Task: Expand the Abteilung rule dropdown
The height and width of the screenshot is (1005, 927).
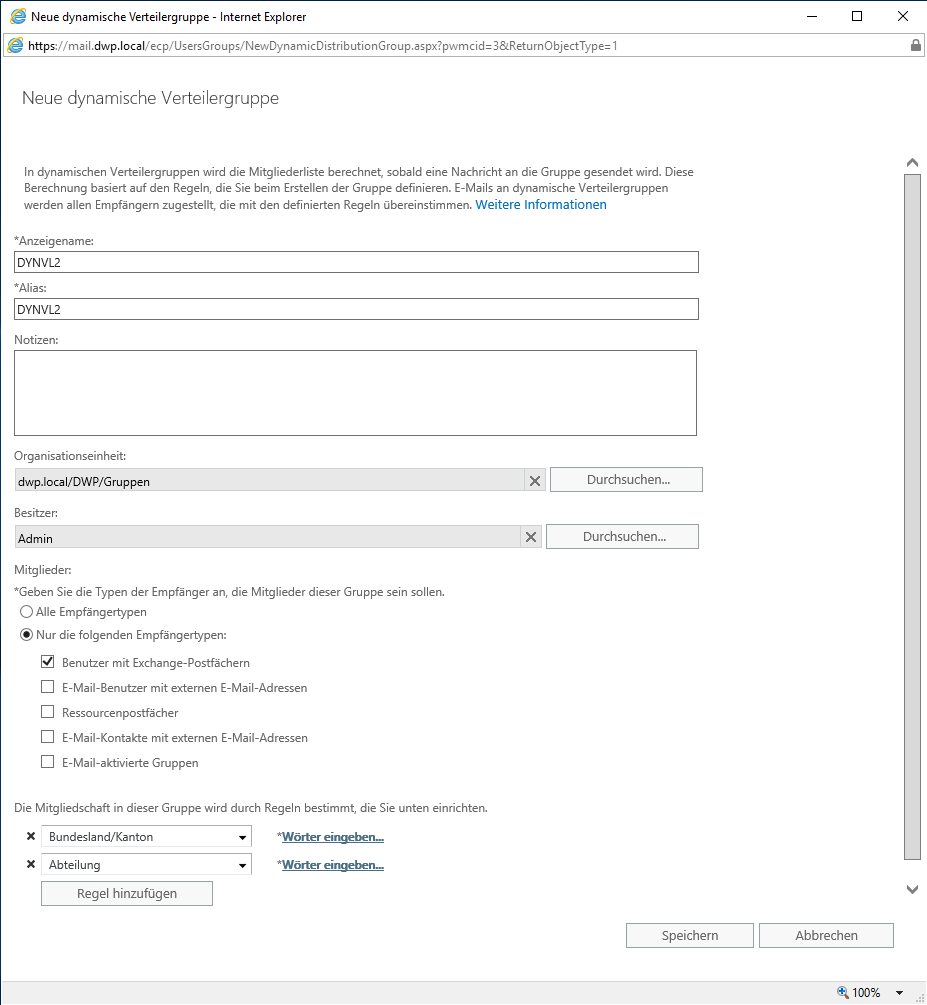Action: click(x=242, y=865)
